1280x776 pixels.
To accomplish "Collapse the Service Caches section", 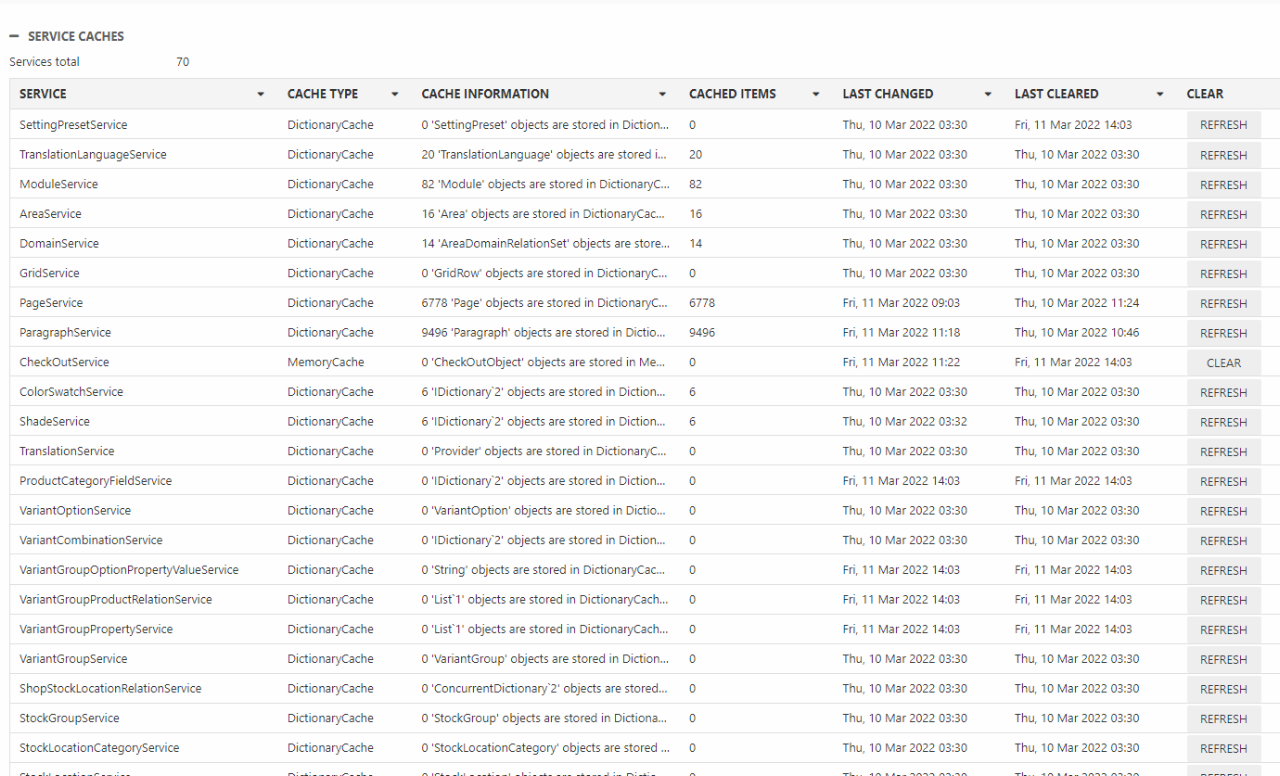I will [13, 36].
